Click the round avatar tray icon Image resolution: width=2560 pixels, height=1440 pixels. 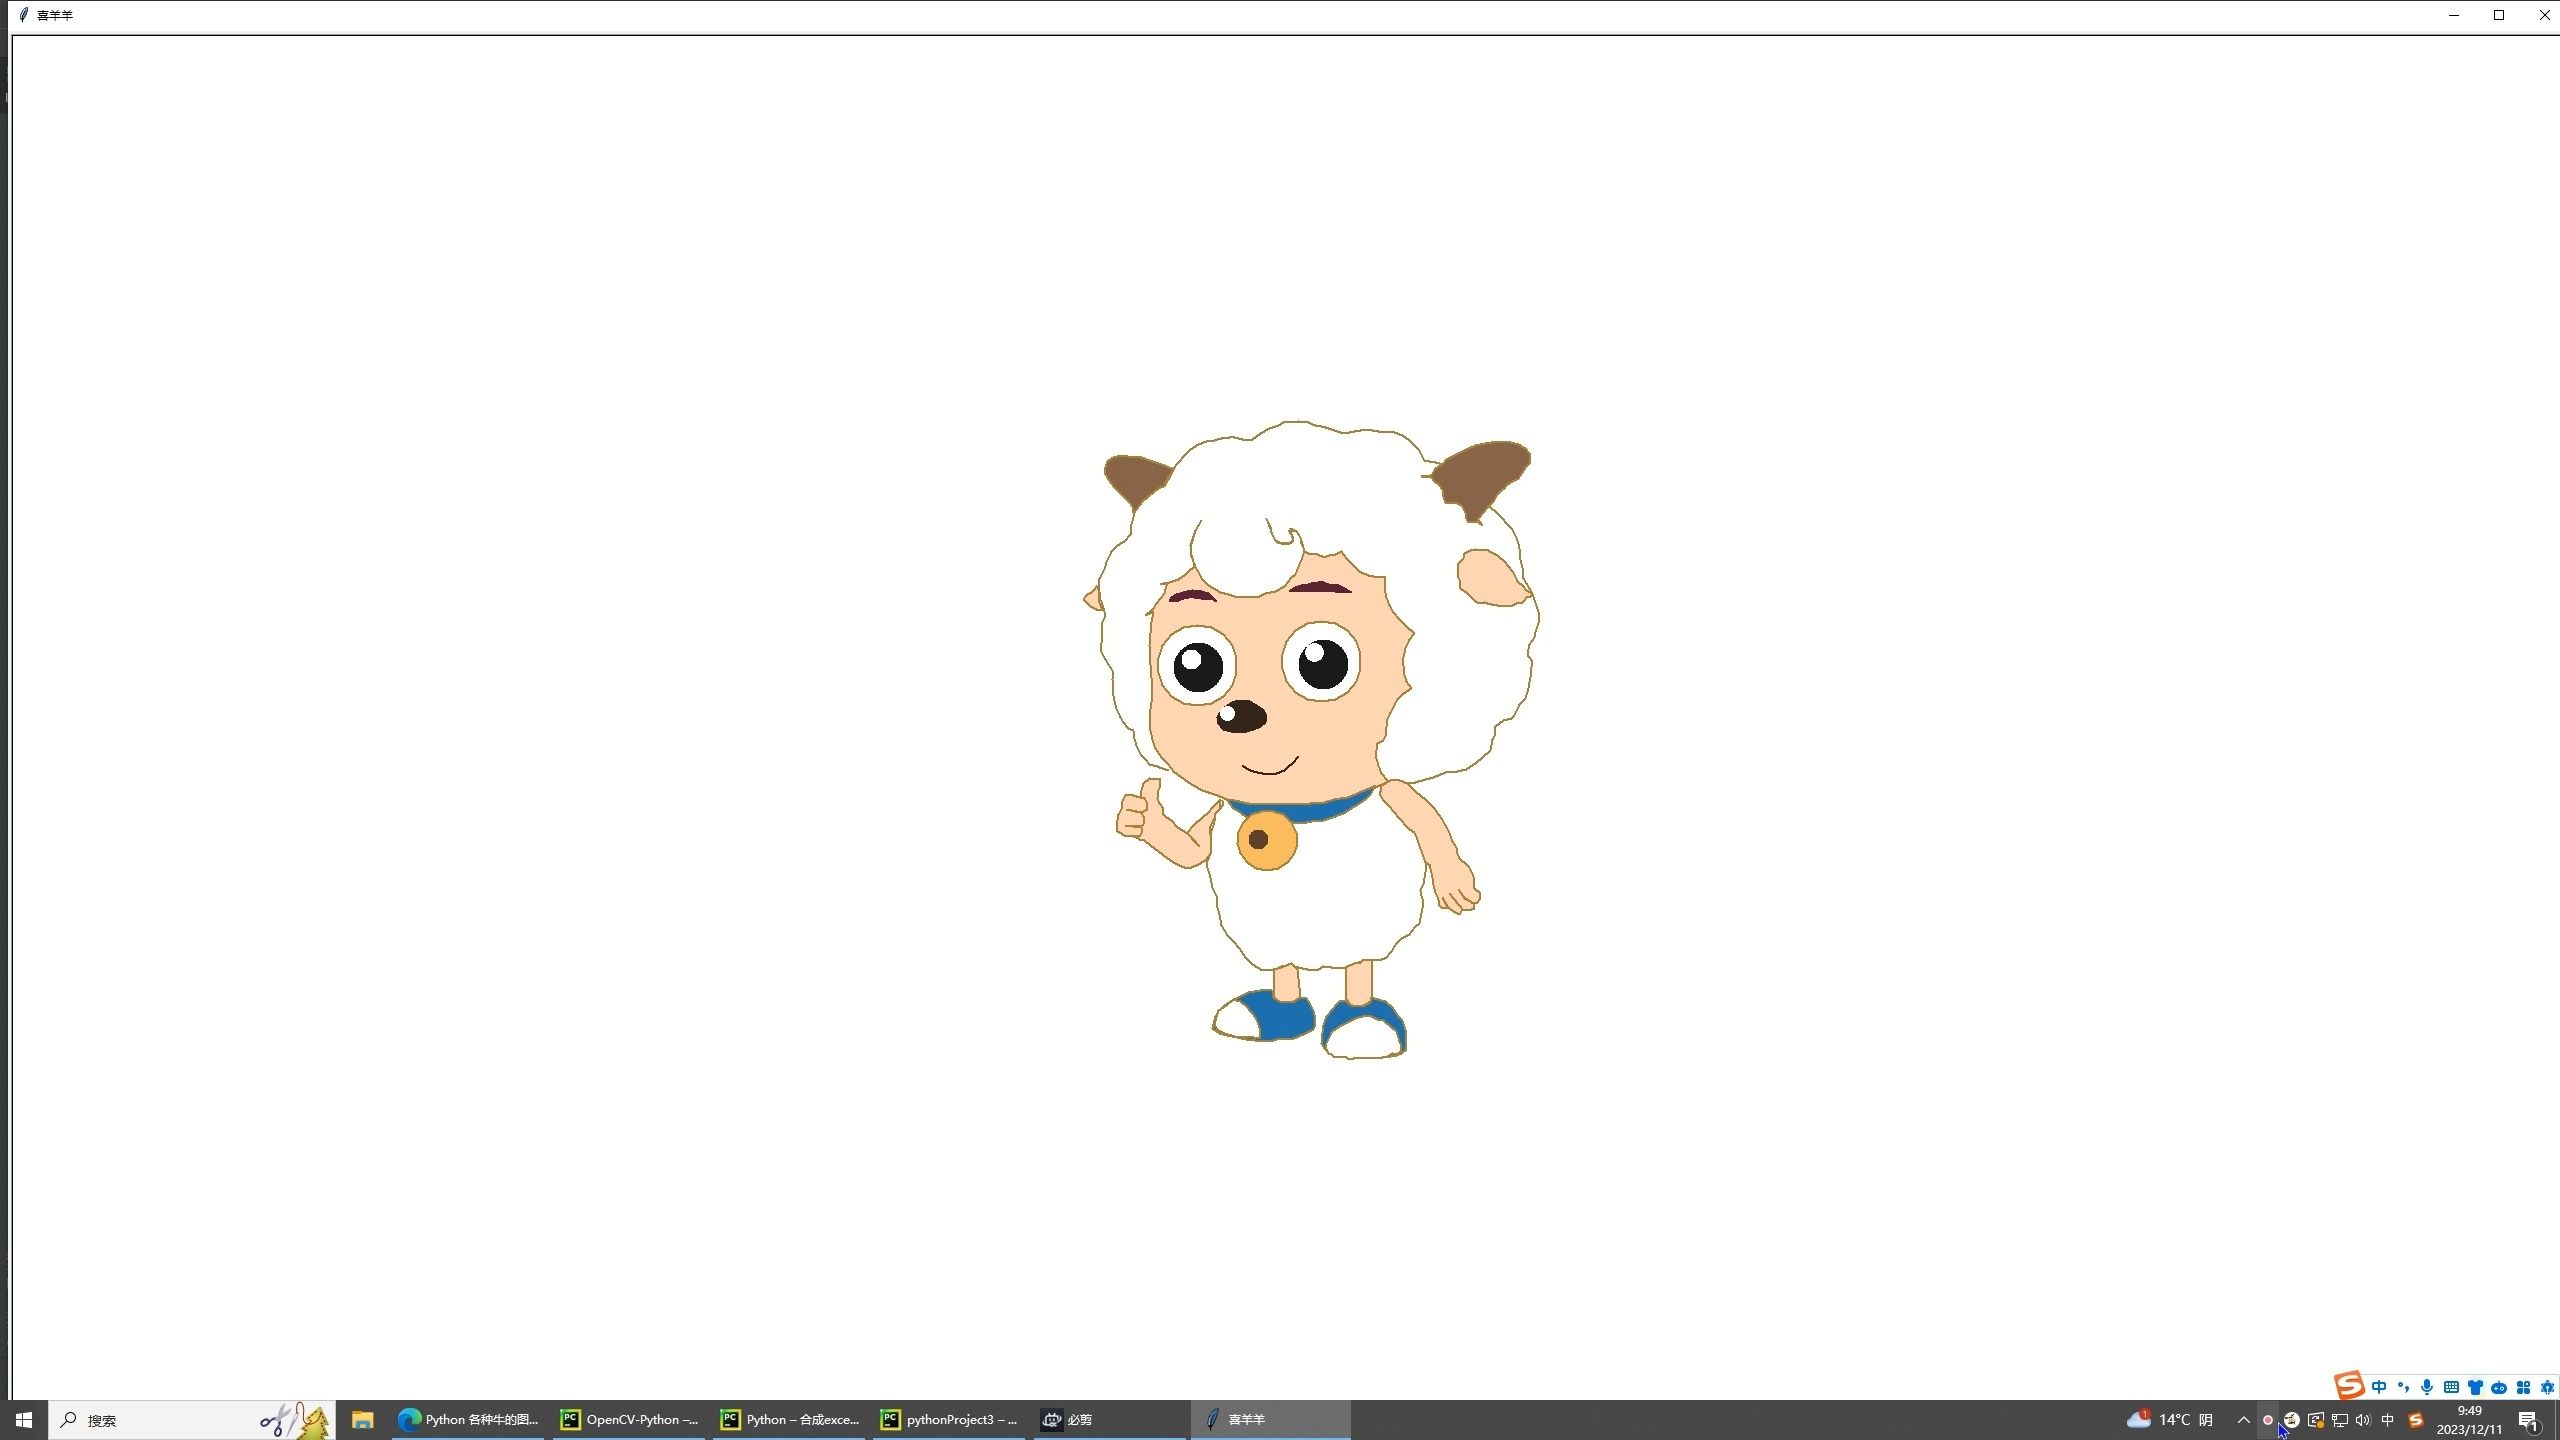coord(2291,1420)
